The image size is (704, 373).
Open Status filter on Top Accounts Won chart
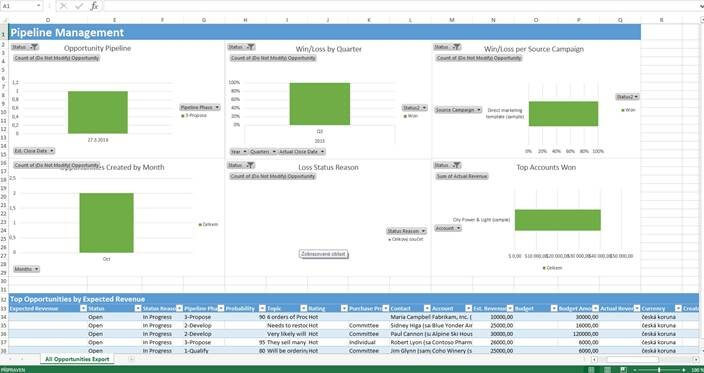(x=447, y=166)
